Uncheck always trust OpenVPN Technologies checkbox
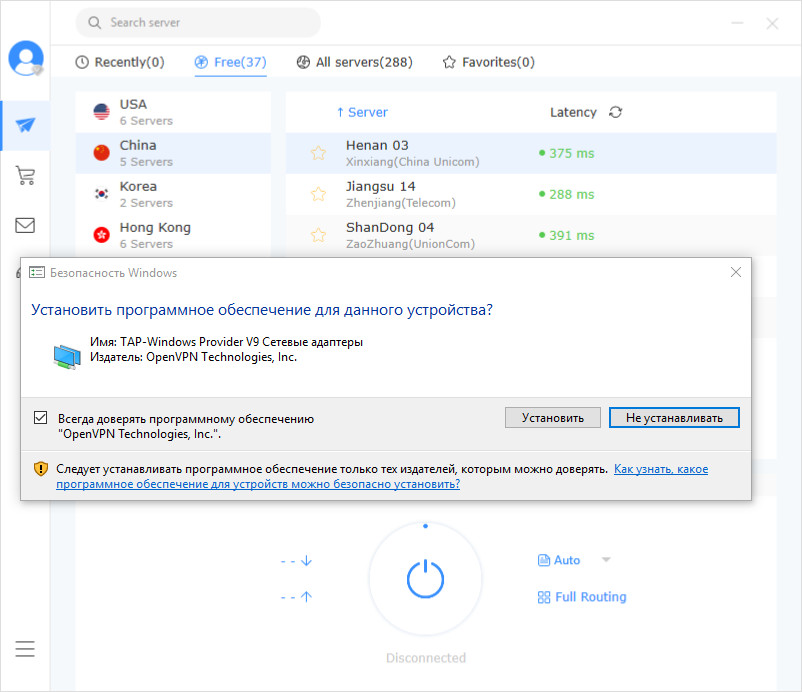The height and width of the screenshot is (692, 802). (41, 418)
